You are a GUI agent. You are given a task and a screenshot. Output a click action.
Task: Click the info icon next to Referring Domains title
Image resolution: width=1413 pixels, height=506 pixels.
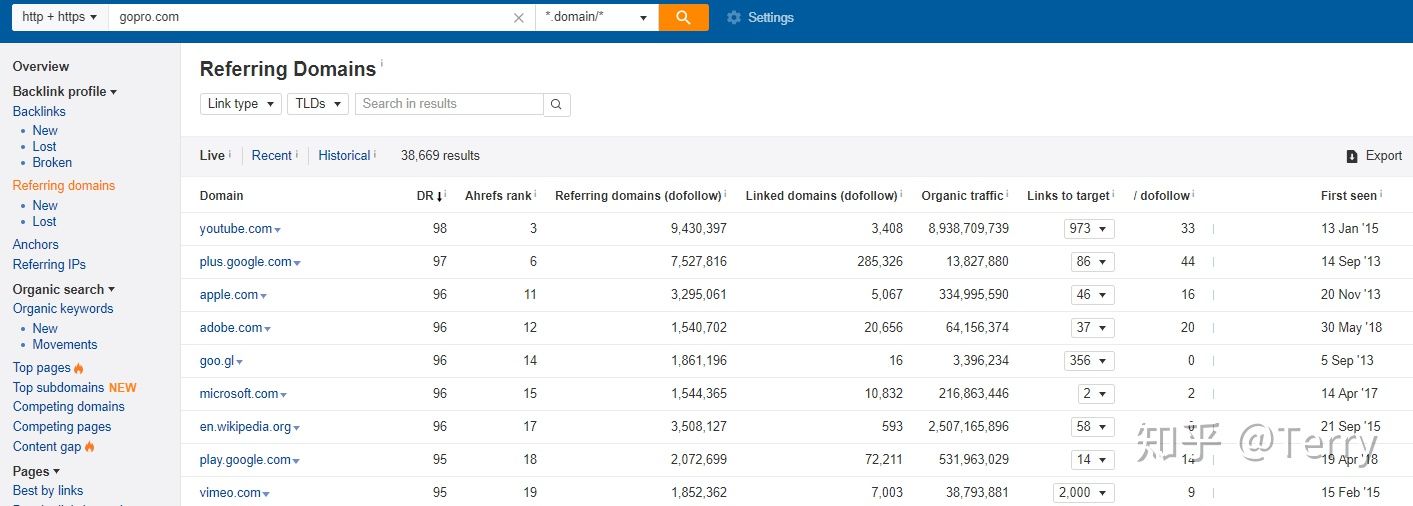point(382,63)
